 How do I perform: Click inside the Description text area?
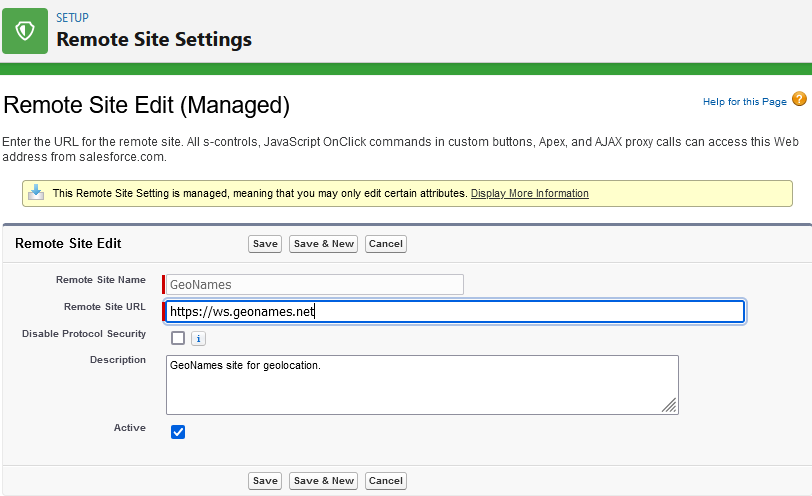click(x=420, y=384)
